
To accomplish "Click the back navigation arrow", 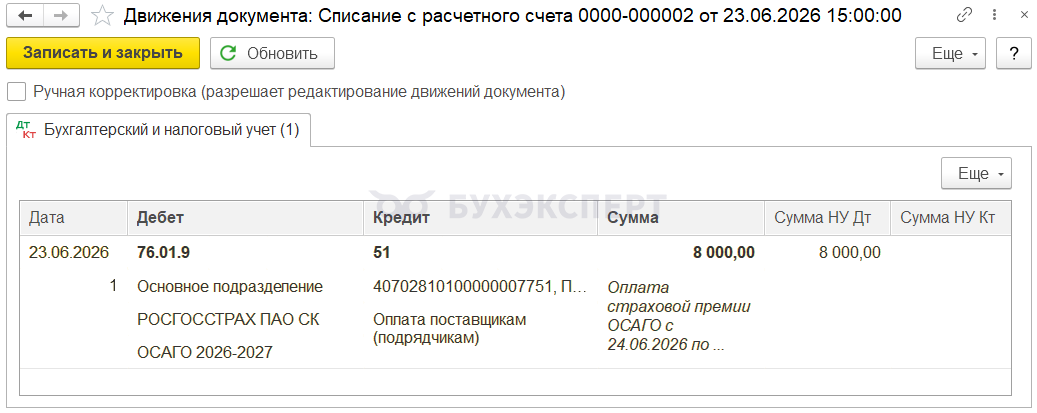I will tap(25, 16).
